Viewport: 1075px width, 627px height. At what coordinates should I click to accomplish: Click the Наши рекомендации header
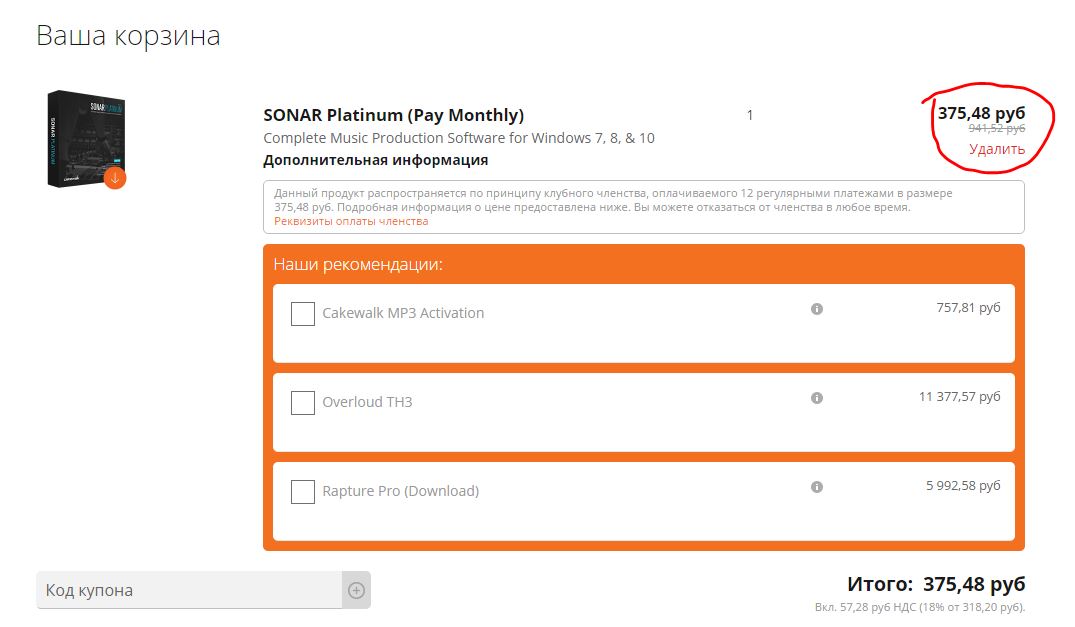pyautogui.click(x=358, y=265)
